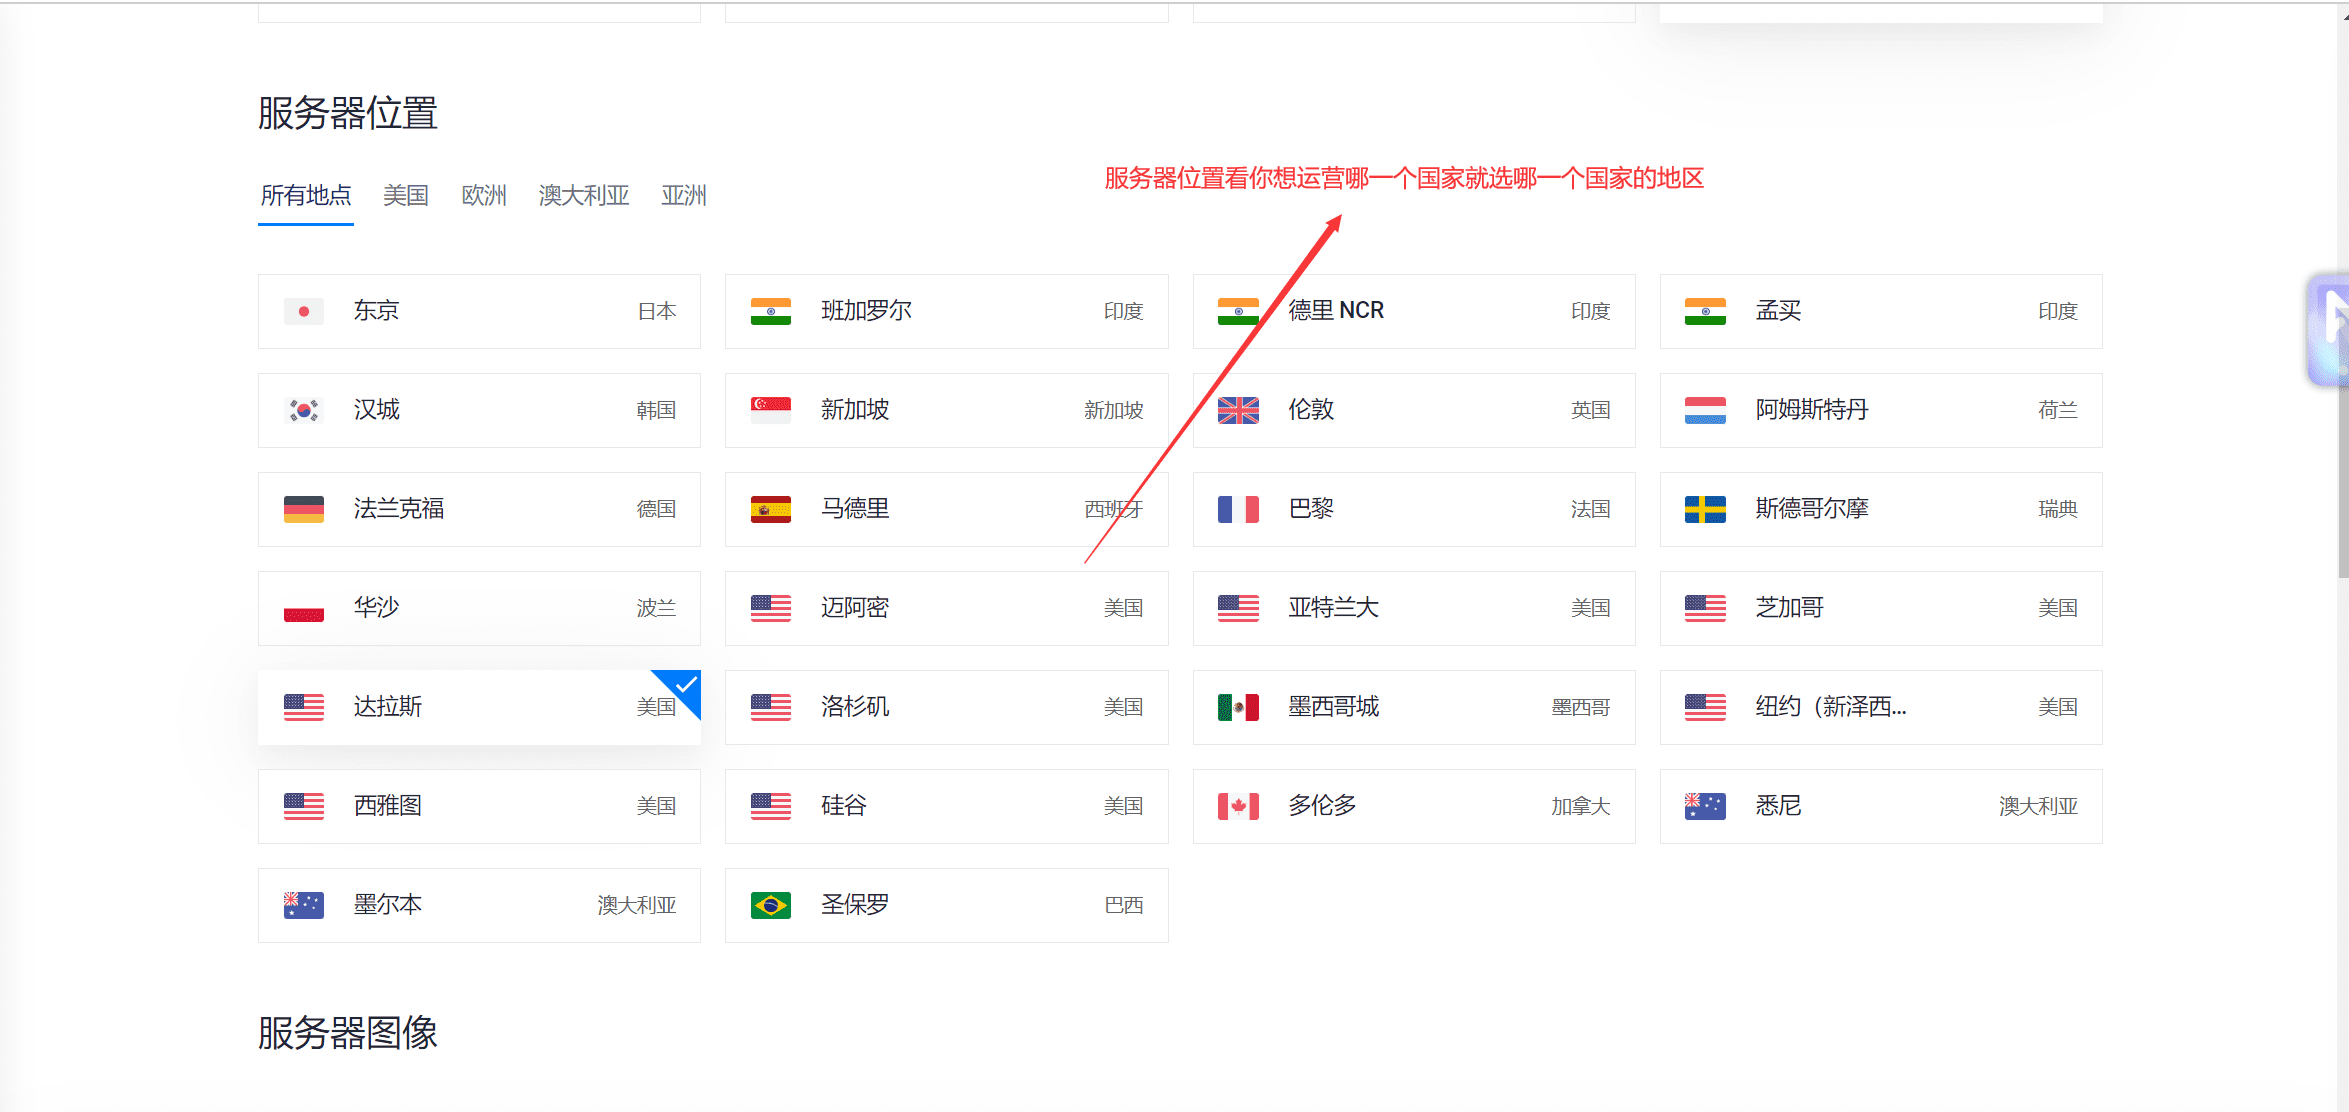2349x1112 pixels.
Task: Switch to the 欧洲 location tab
Action: (x=484, y=195)
